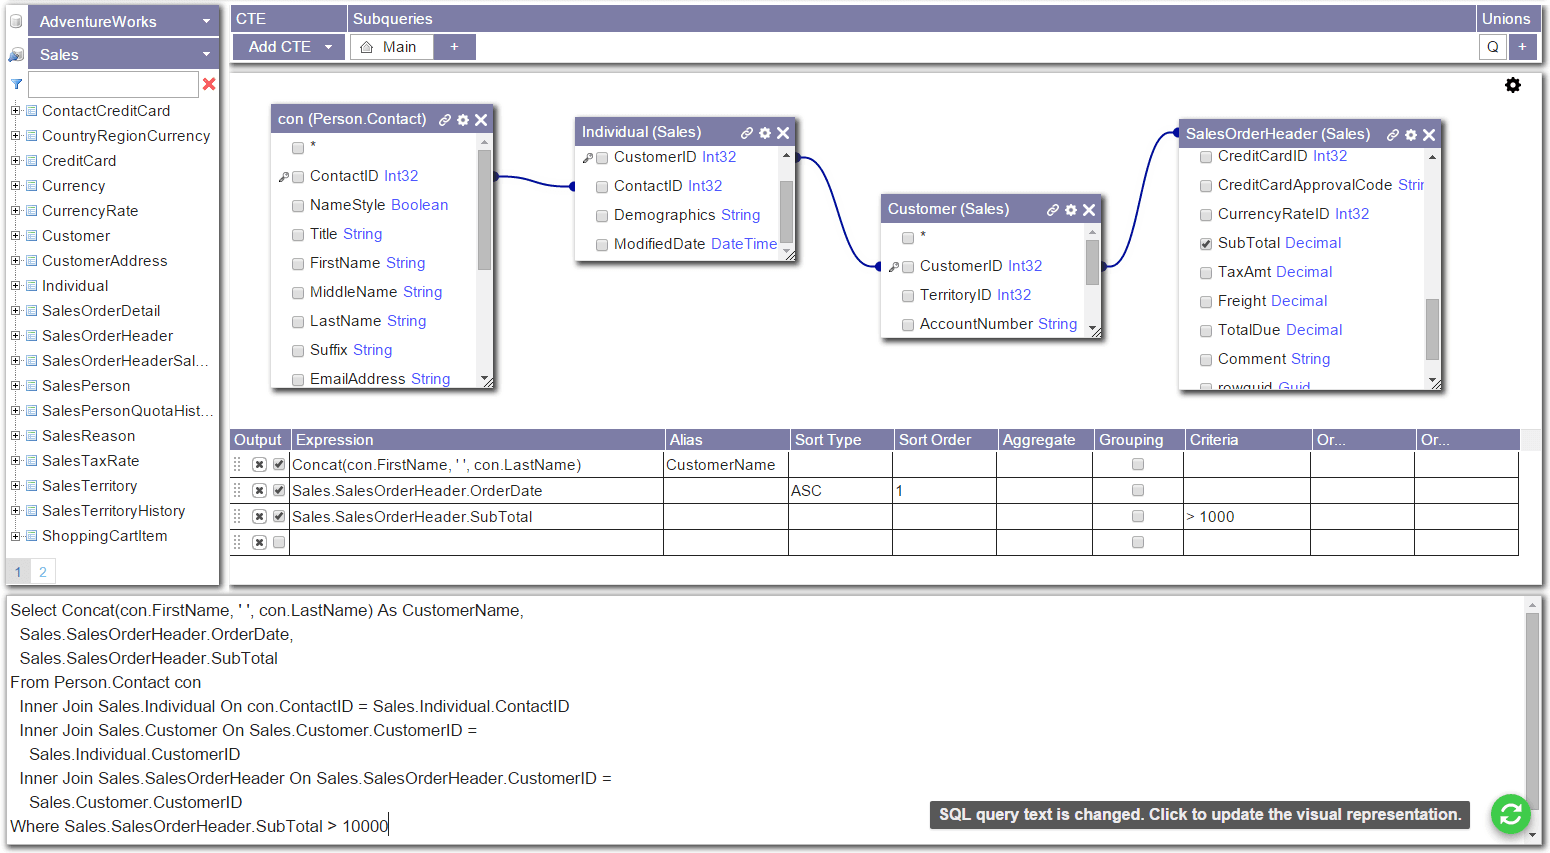Click the SQL query changed update notice

coord(1200,815)
